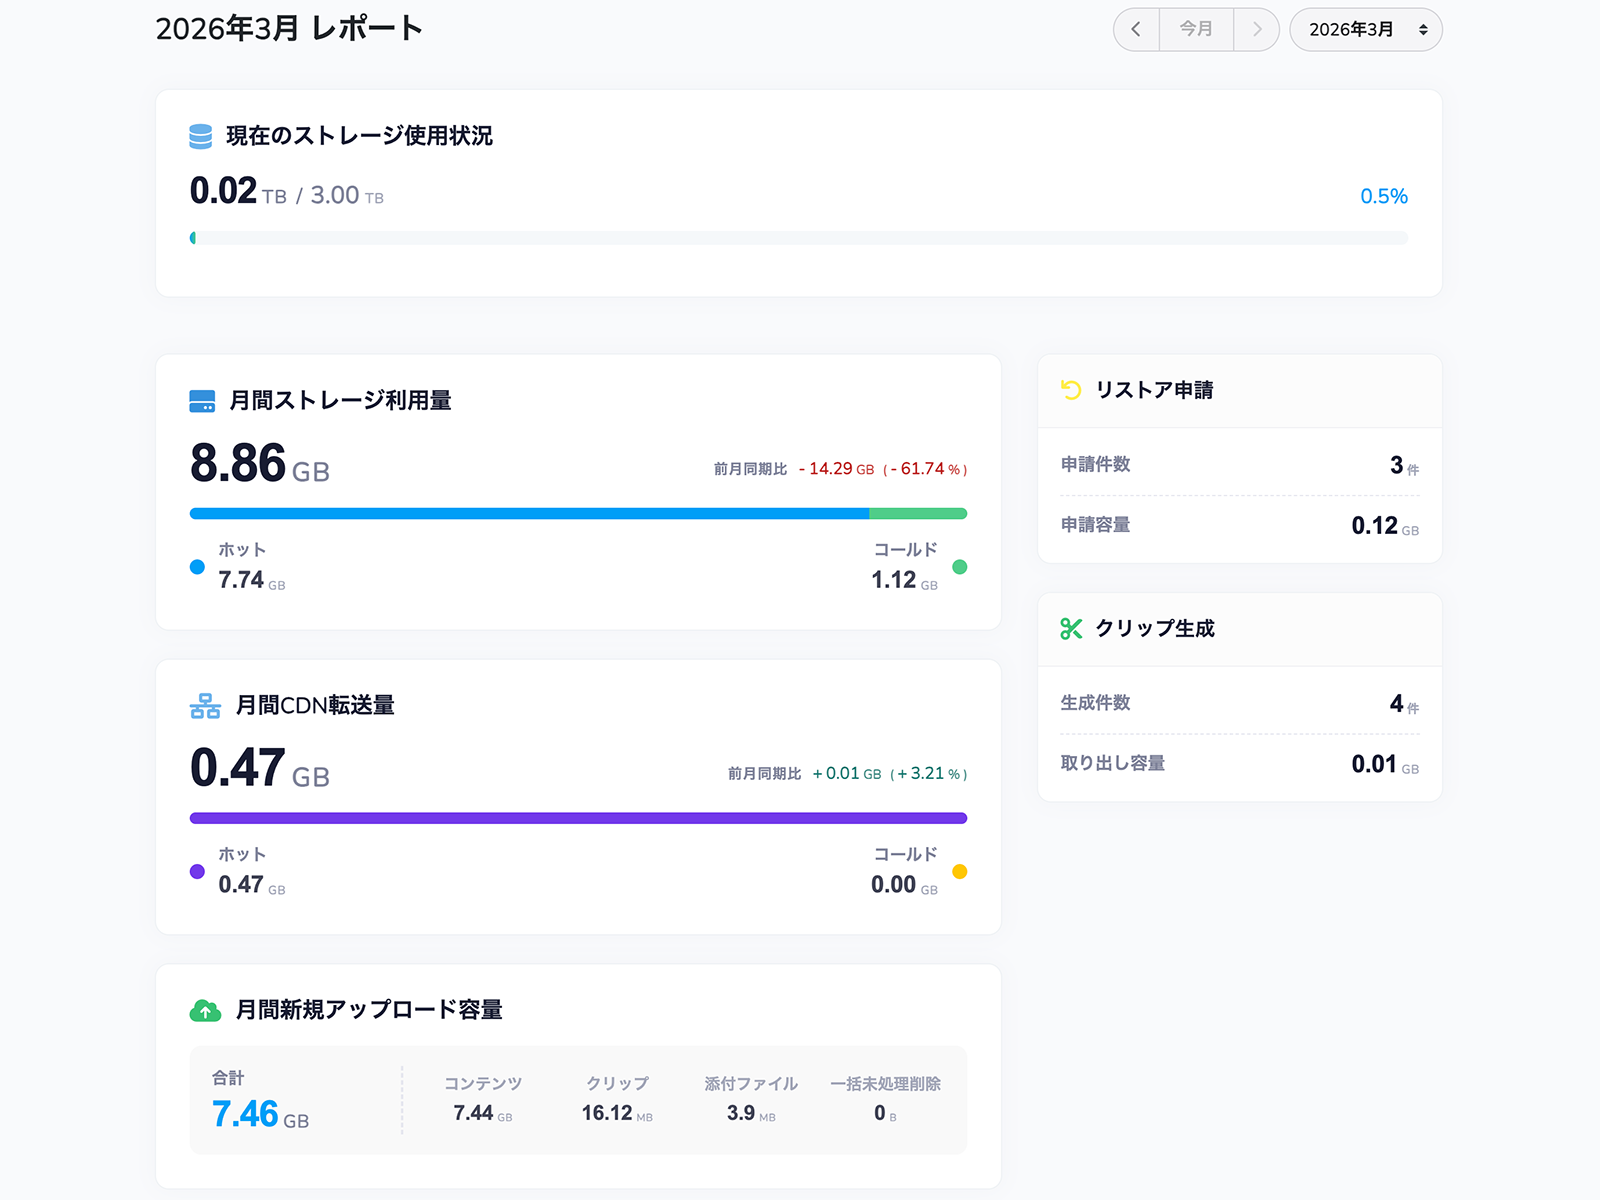Click the 取り出し容量 0.01 GB value
The width and height of the screenshot is (1600, 1200).
click(x=1385, y=765)
